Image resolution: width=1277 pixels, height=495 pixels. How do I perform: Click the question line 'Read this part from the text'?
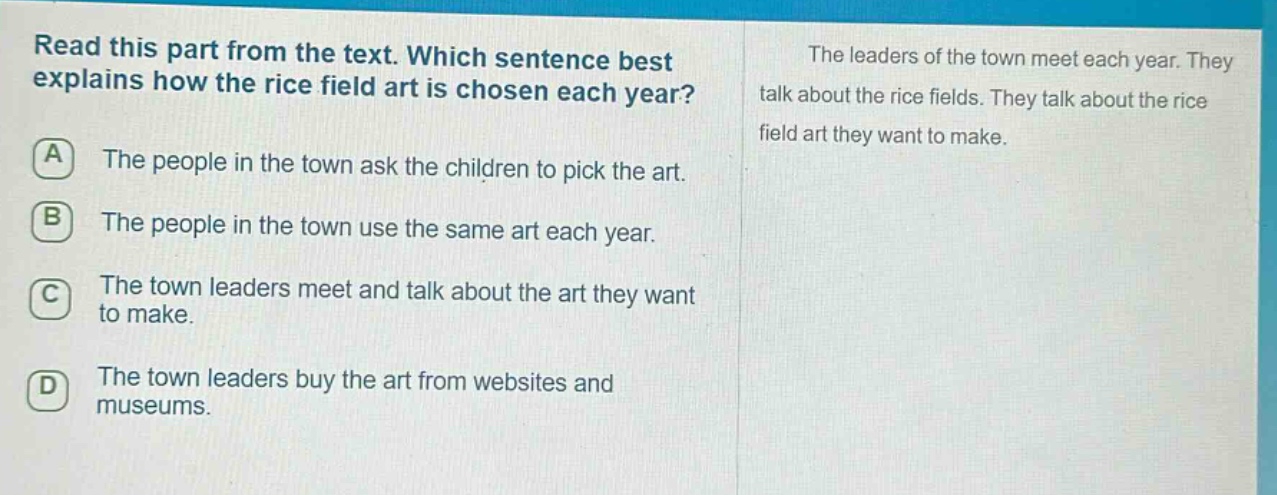(x=352, y=51)
